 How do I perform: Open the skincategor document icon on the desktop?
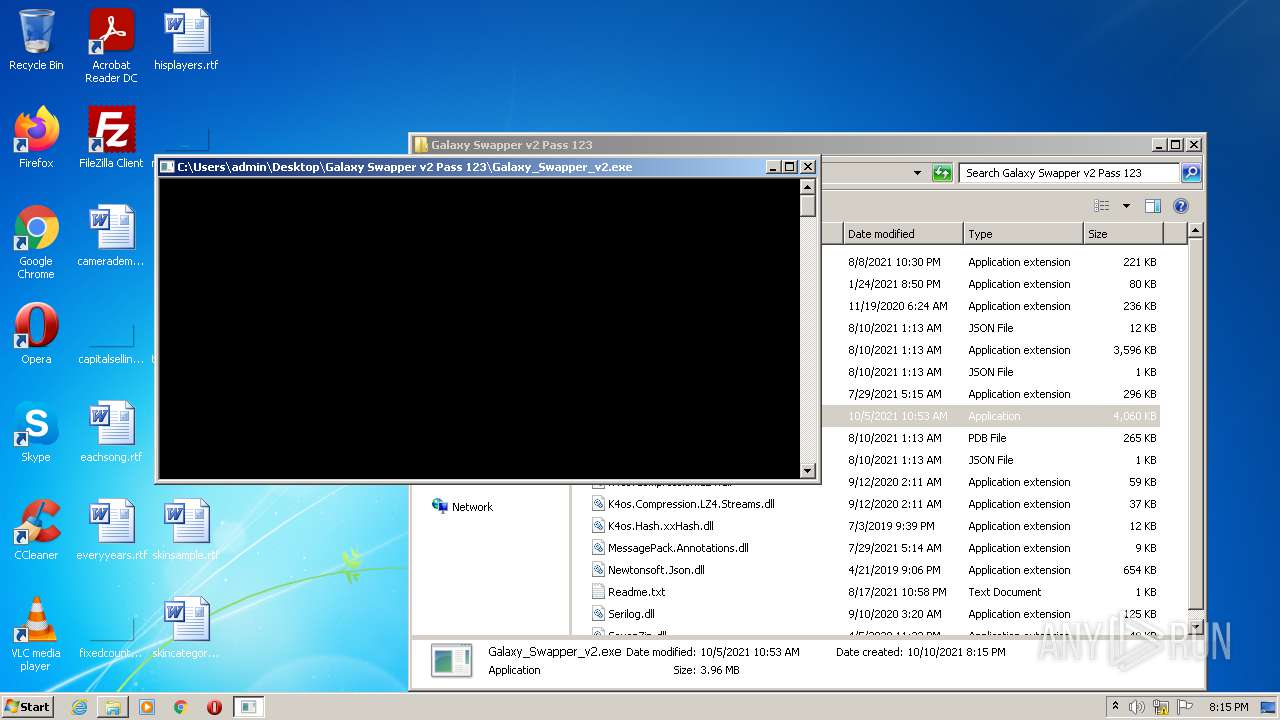(x=186, y=628)
